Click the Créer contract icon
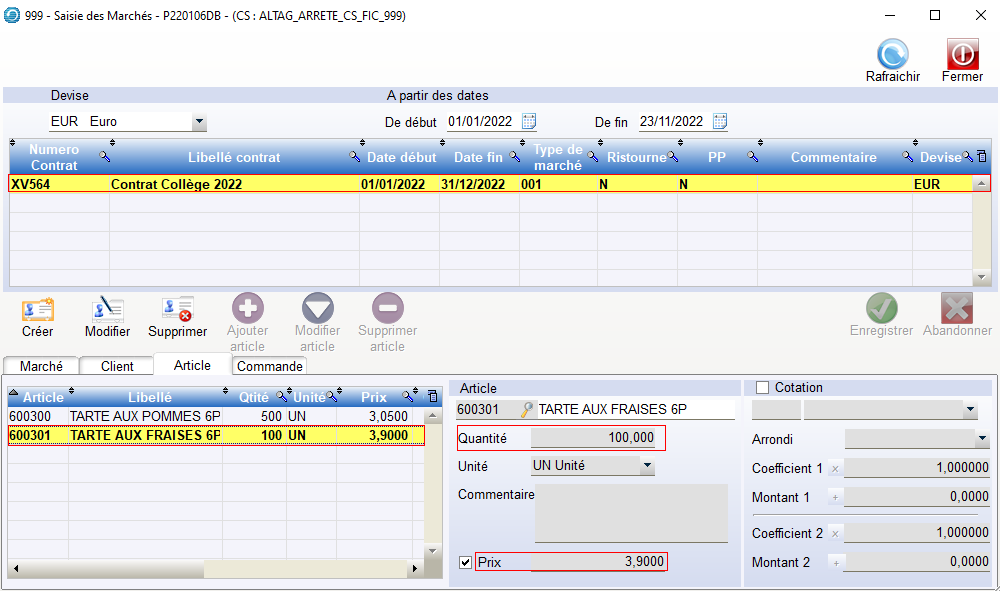 click(x=38, y=310)
